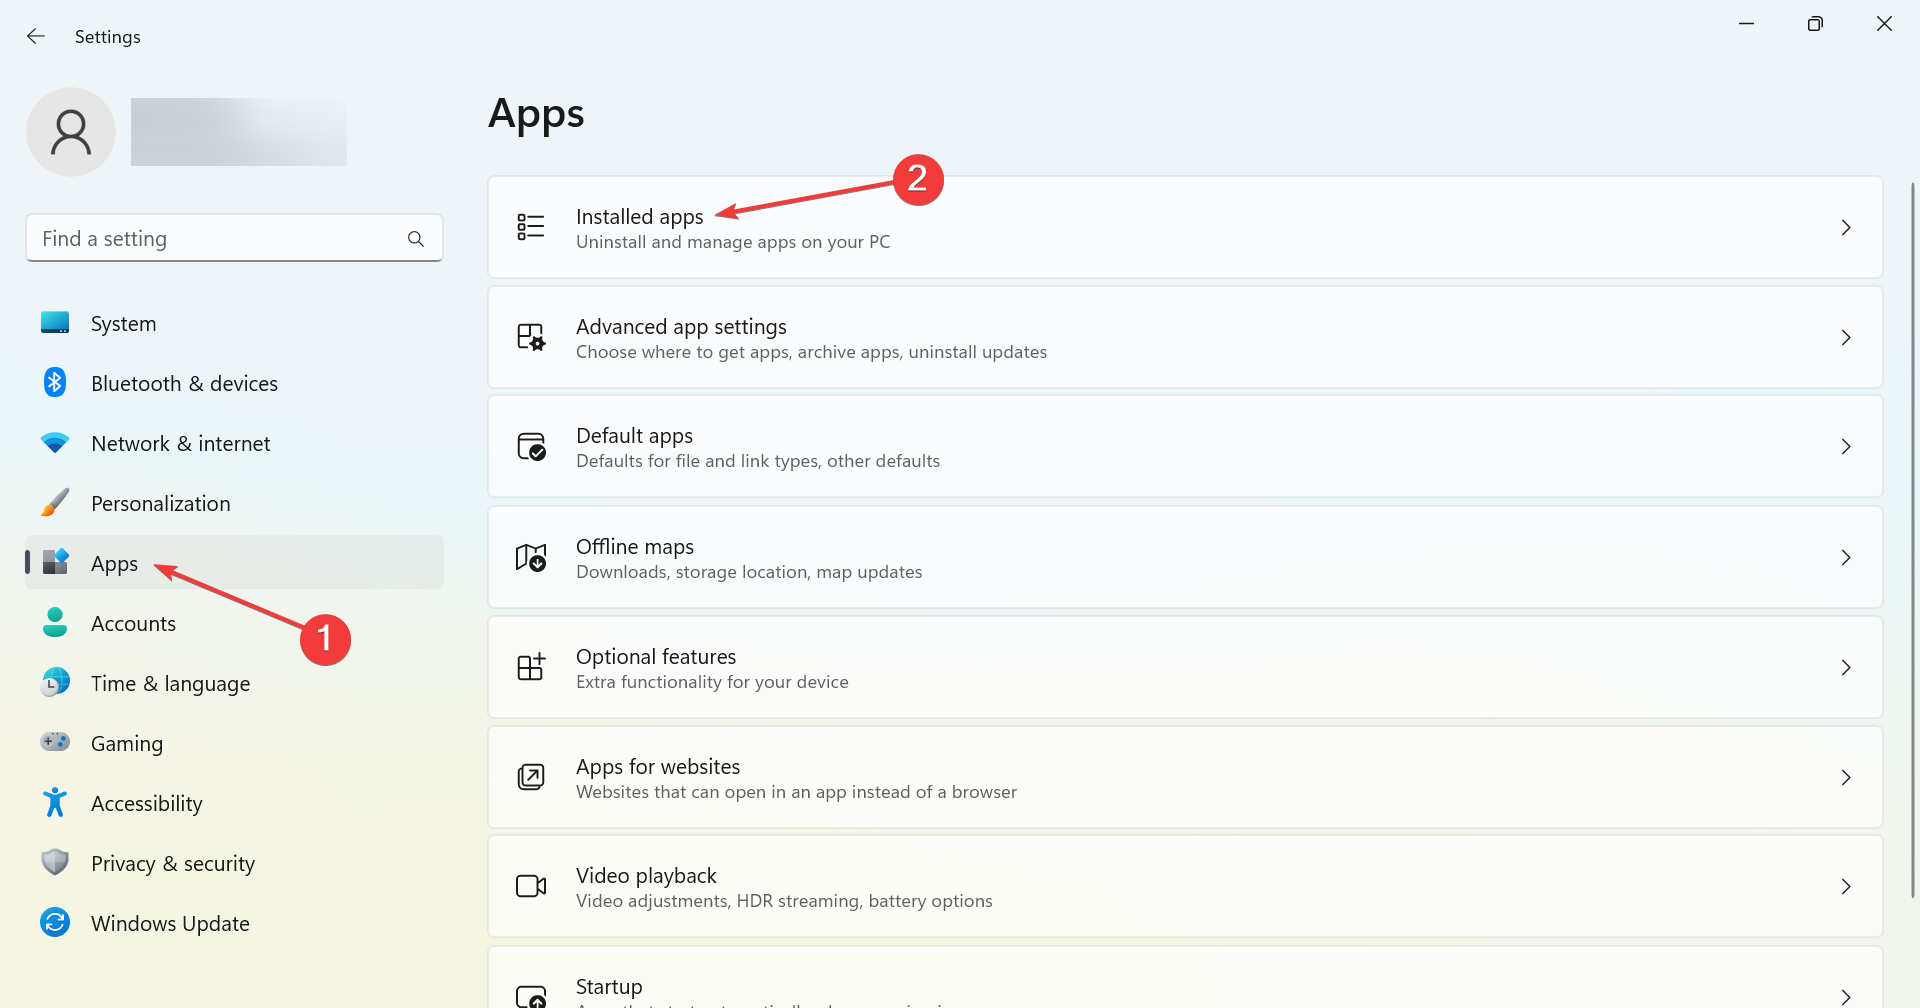Screen dimensions: 1920x1008
Task: Click the Installed apps list icon
Action: tap(531, 228)
